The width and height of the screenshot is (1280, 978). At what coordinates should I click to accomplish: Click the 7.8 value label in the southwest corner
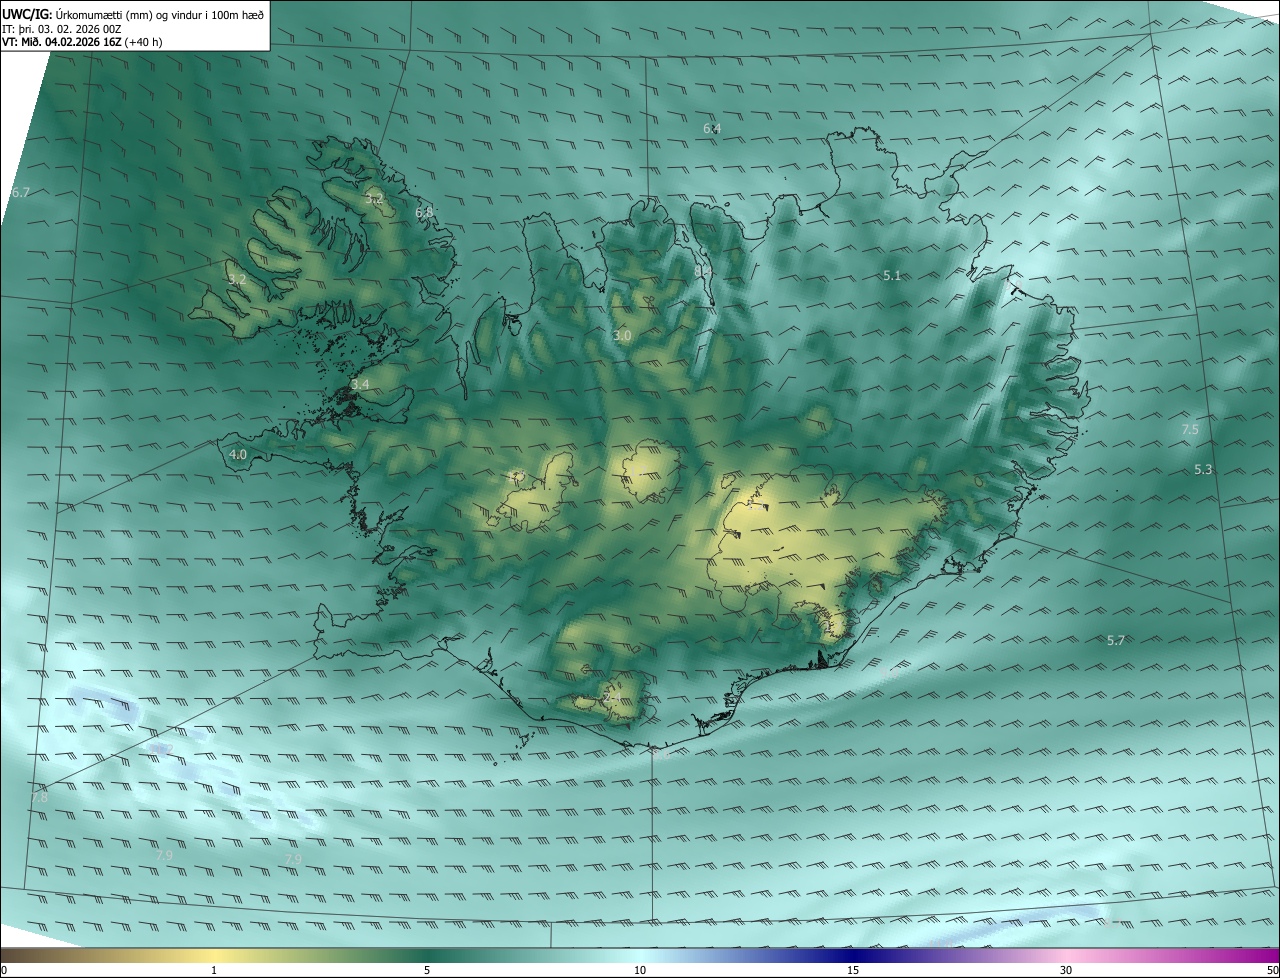tap(40, 797)
